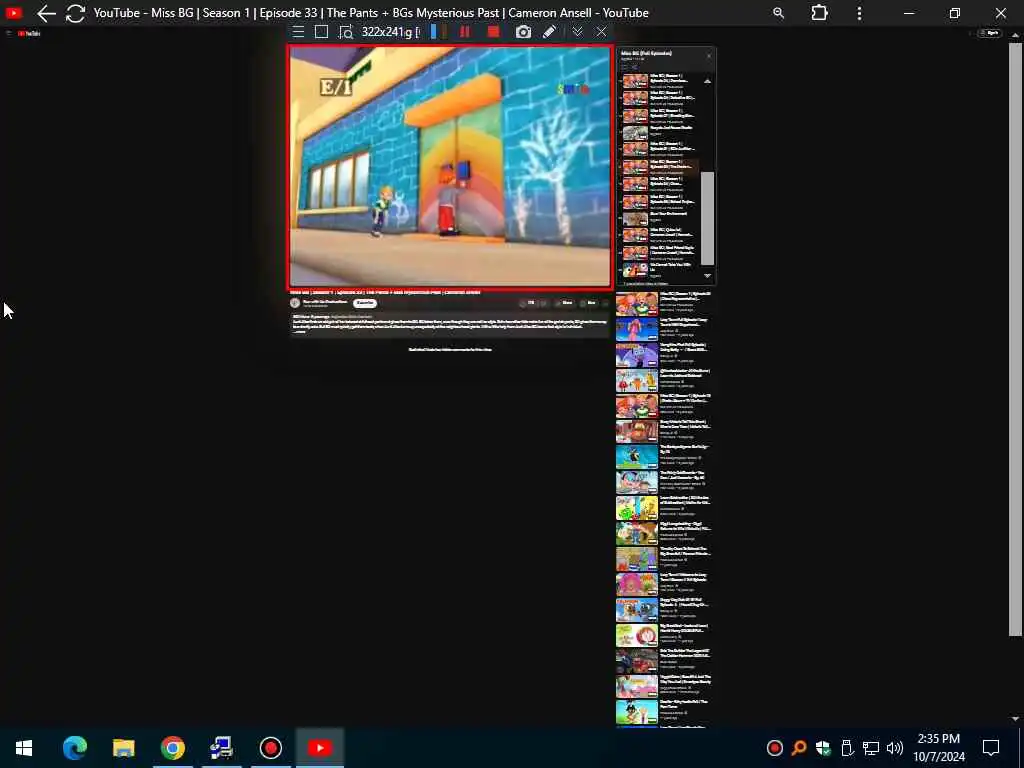Open the network tray icon
This screenshot has width=1024, height=768.
[871, 748]
